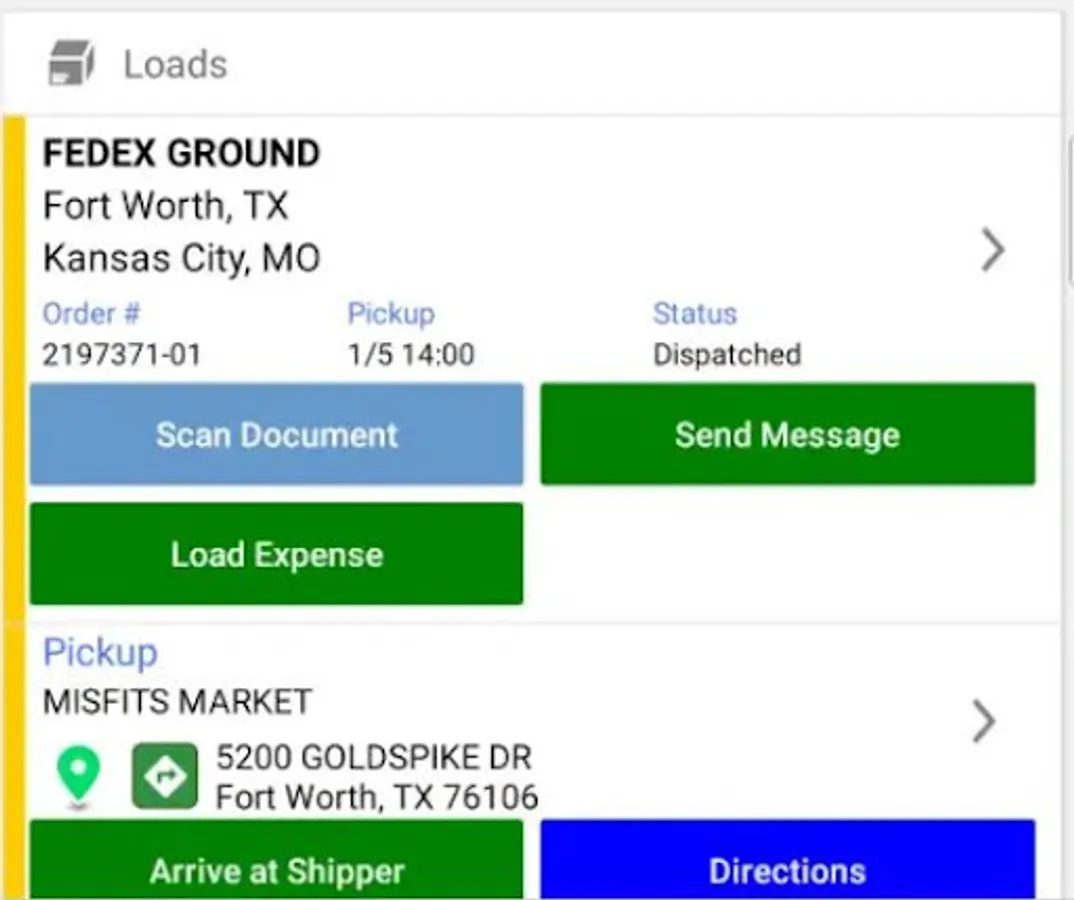Tap the Pickup section heading above MISFITS MARKET
Viewport: 1074px width, 900px height.
point(100,653)
